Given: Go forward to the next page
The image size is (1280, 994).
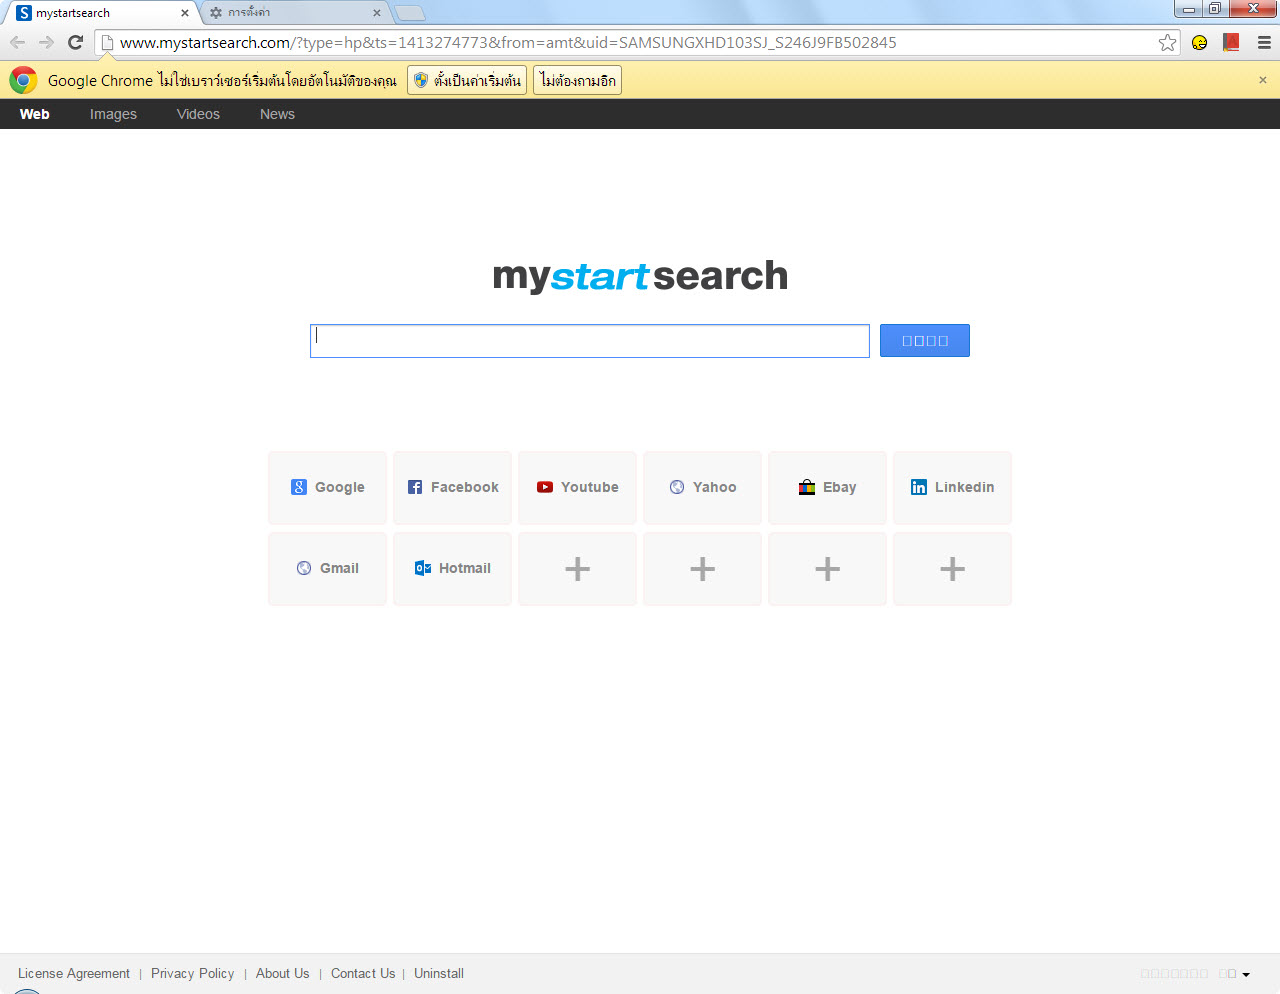Looking at the screenshot, I should (46, 42).
